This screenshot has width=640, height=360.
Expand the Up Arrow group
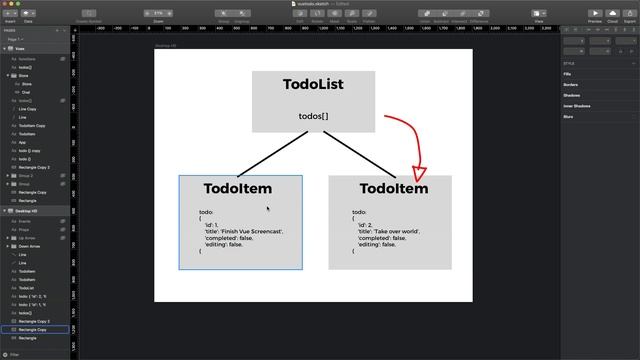[x=8, y=238]
